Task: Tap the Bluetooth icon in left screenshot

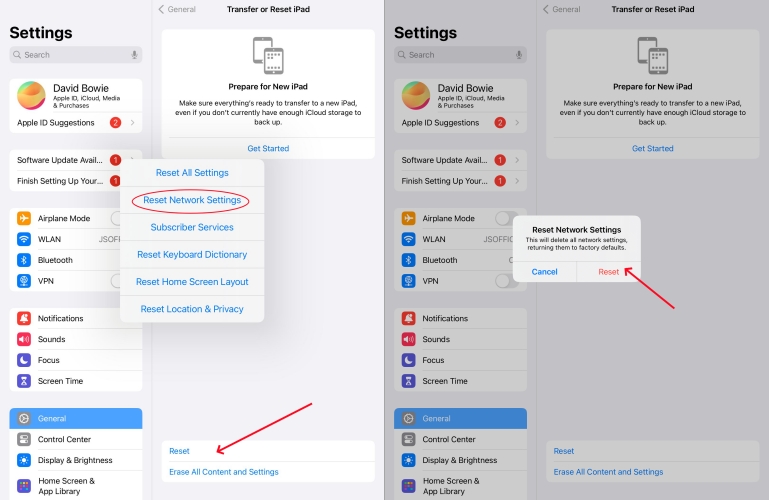Action: click(x=24, y=260)
